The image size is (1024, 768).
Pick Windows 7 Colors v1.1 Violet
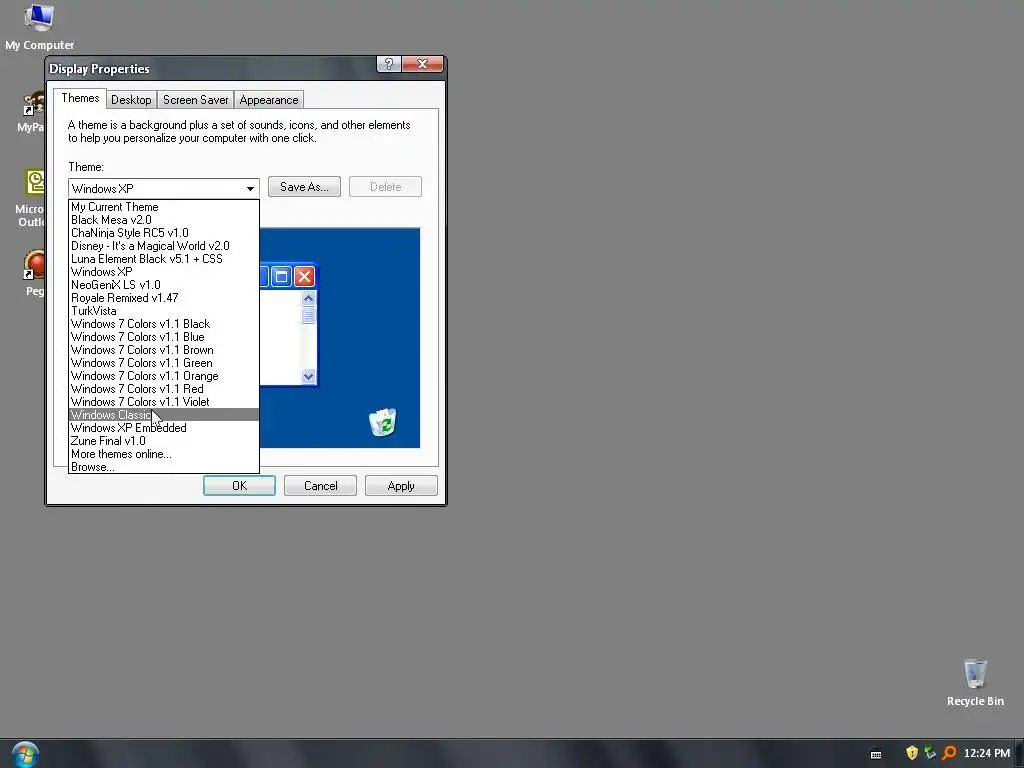(164, 402)
